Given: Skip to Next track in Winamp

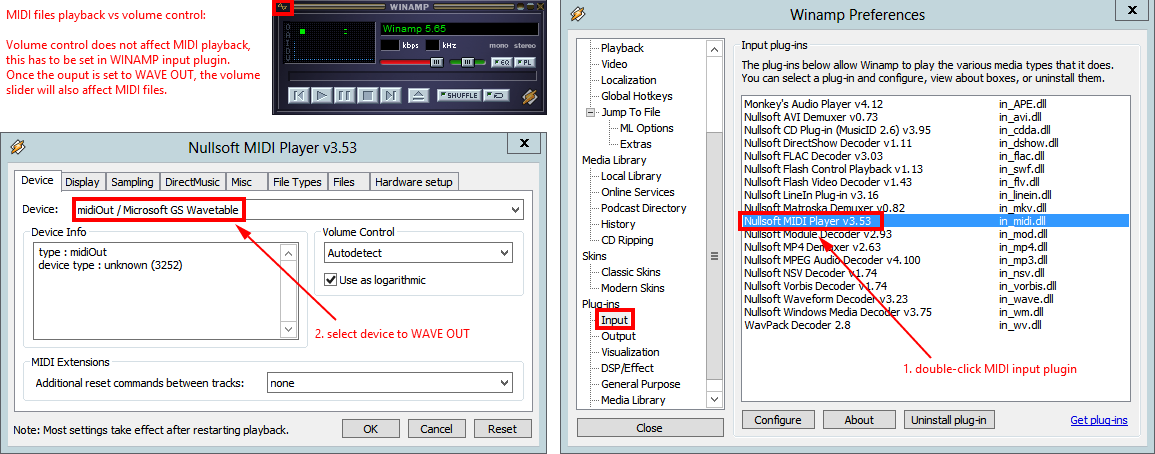Looking at the screenshot, I should pyautogui.click(x=390, y=95).
